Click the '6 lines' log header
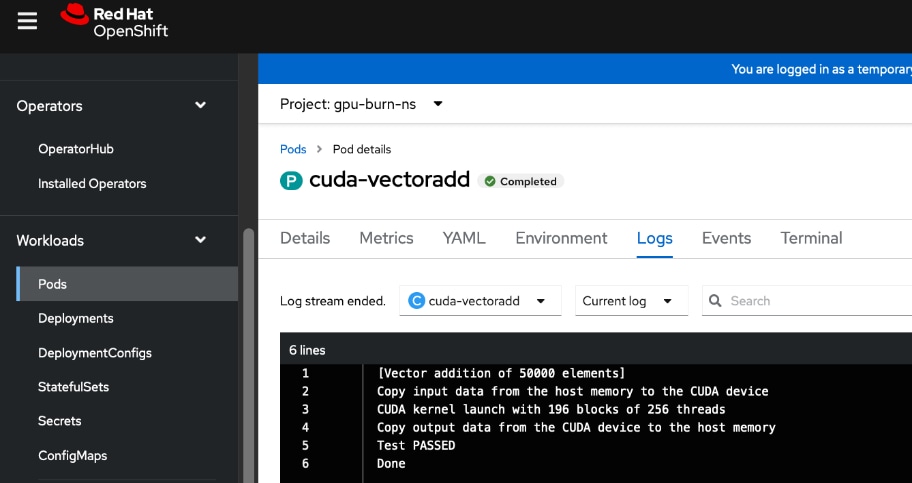 (x=307, y=350)
